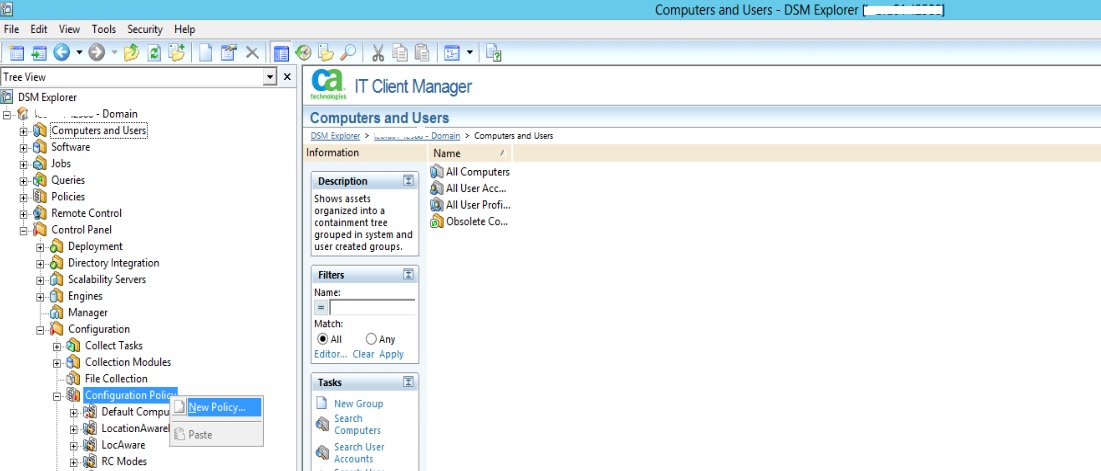Click the highlighted list view toolbar icon
The height and width of the screenshot is (471, 1101).
(281, 53)
